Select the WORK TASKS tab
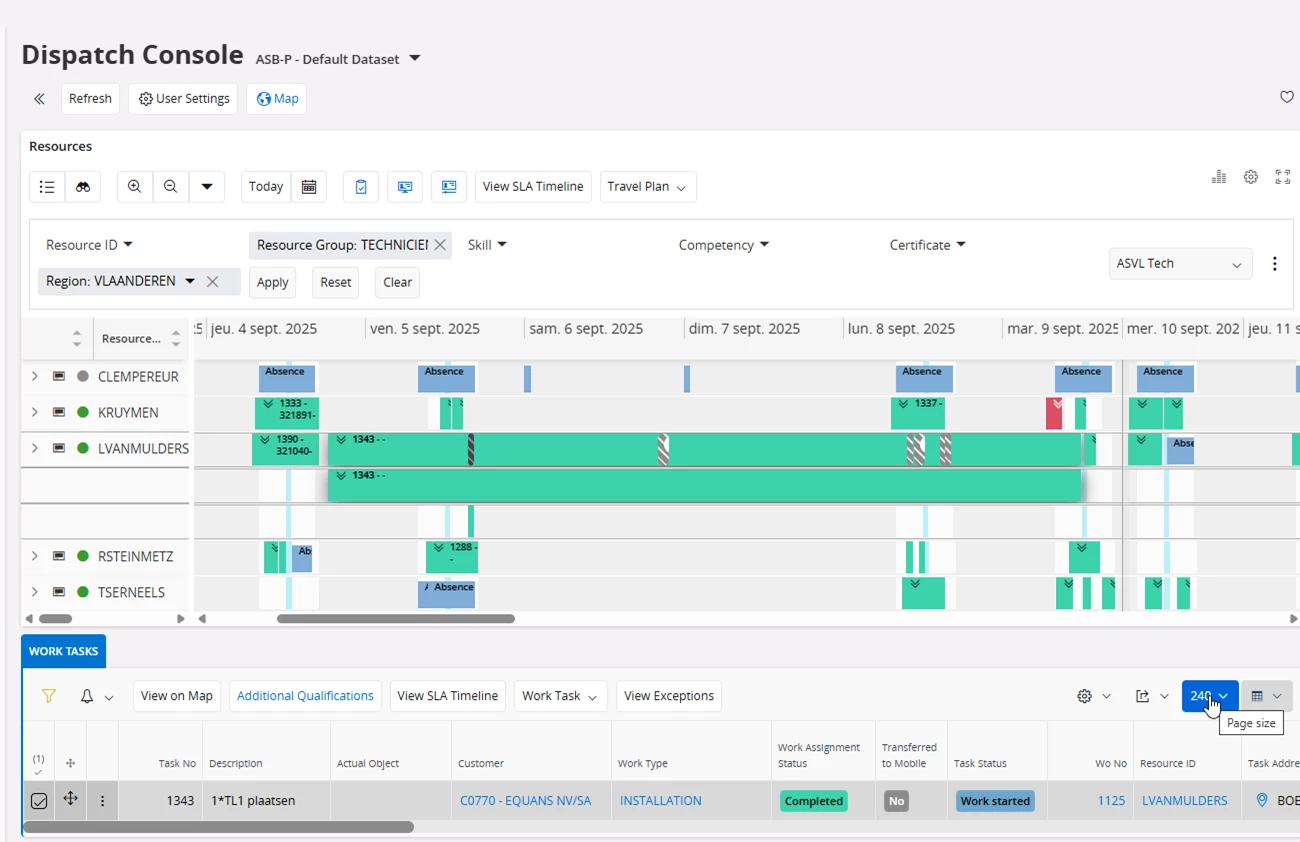Screen dimensions: 1300x842 64,651
